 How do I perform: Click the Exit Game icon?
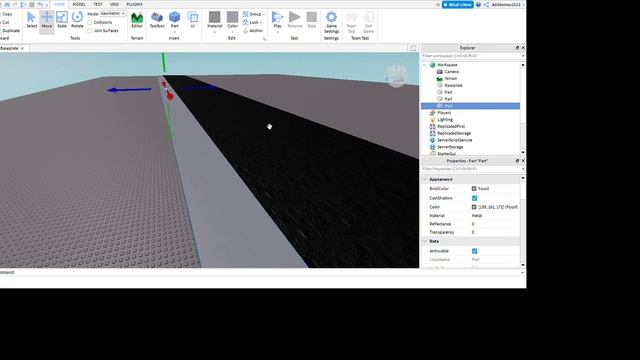[x=369, y=22]
